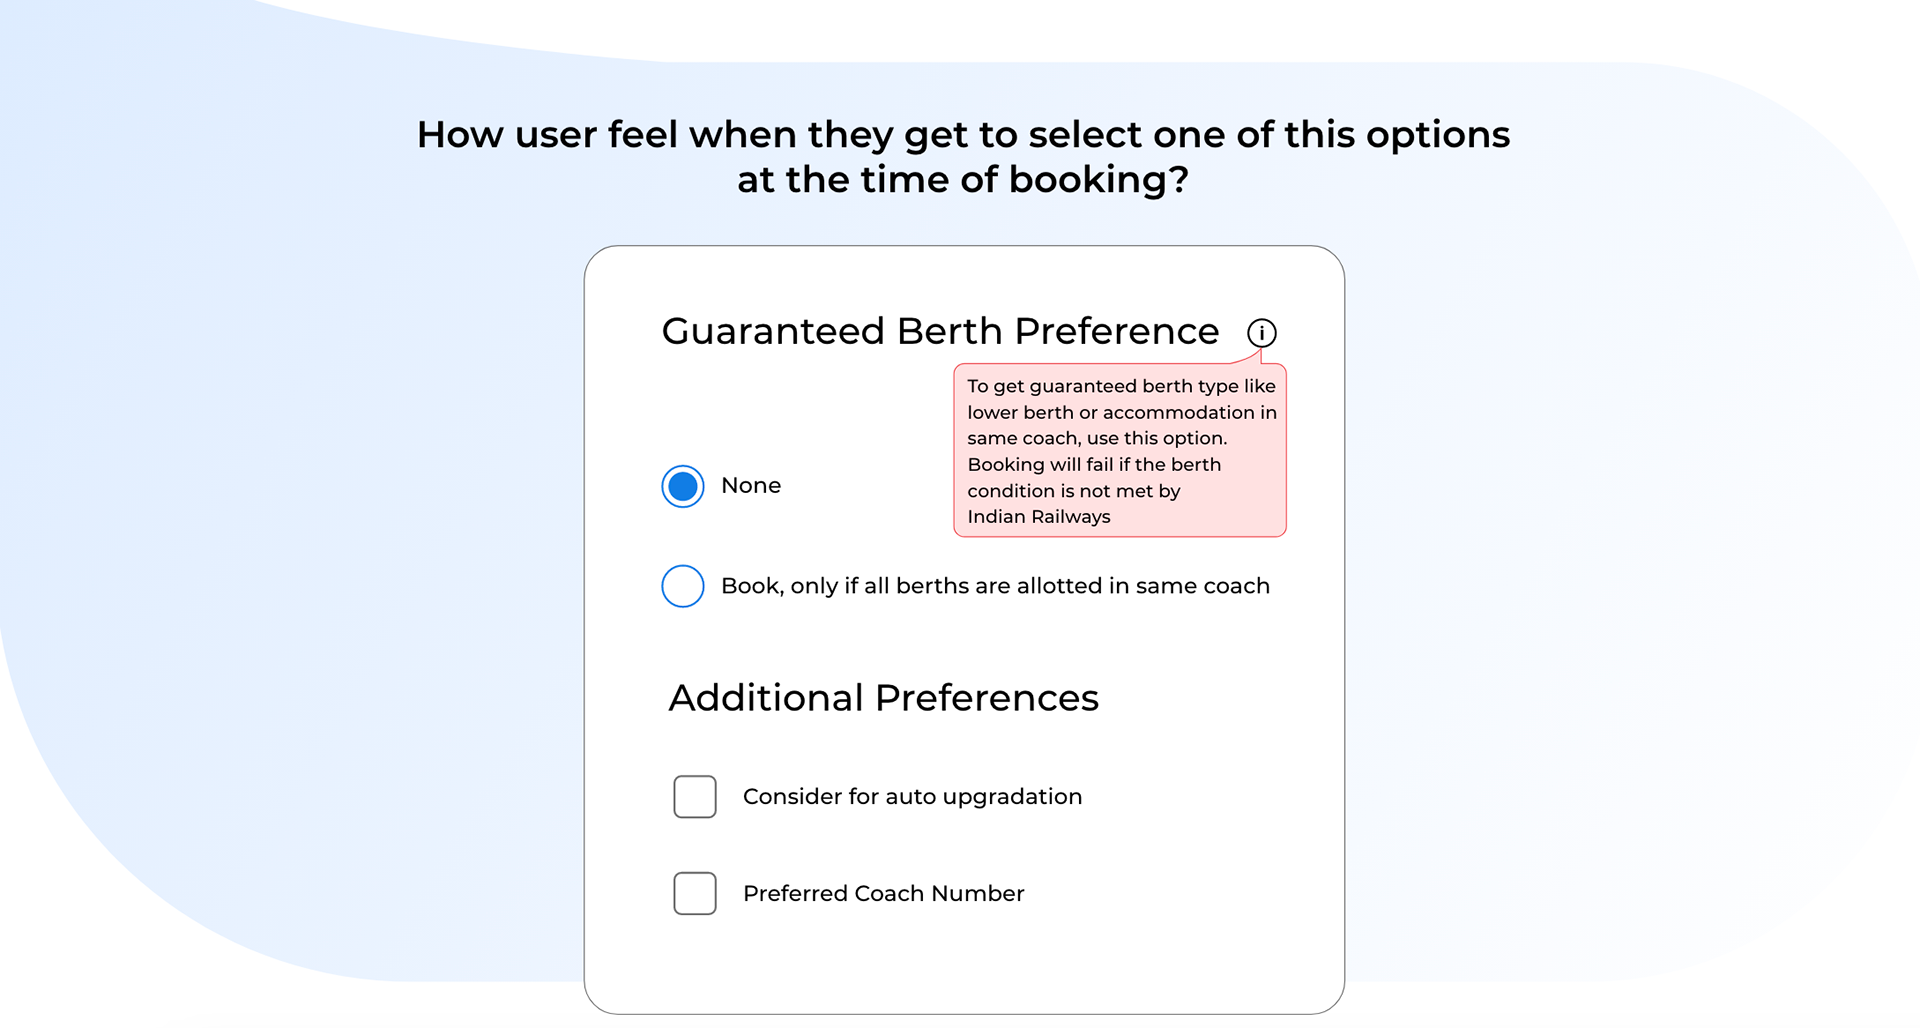Screen dimensions: 1920x1028
Task: Click the 'Consider for auto upgradation' label text
Action: [912, 797]
